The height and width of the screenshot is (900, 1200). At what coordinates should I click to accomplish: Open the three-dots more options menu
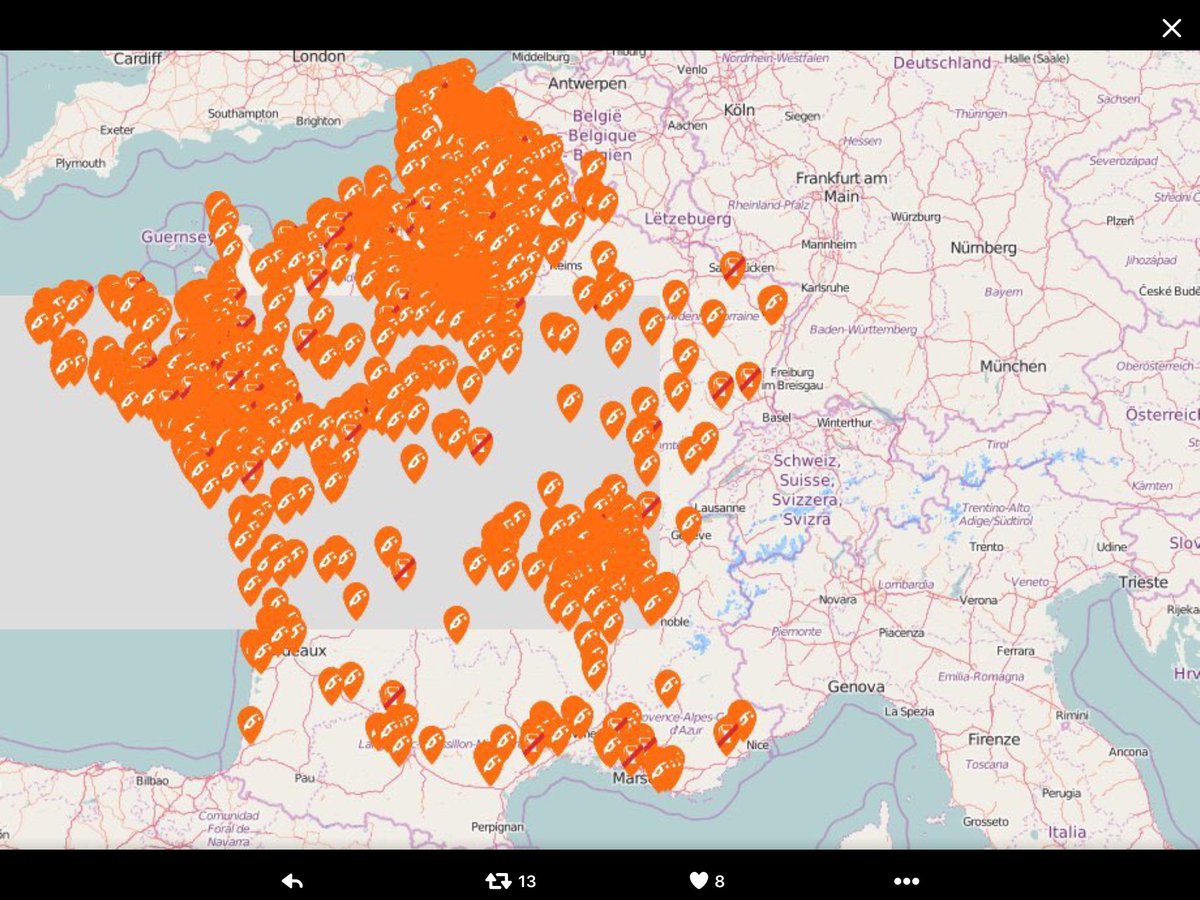[x=906, y=881]
